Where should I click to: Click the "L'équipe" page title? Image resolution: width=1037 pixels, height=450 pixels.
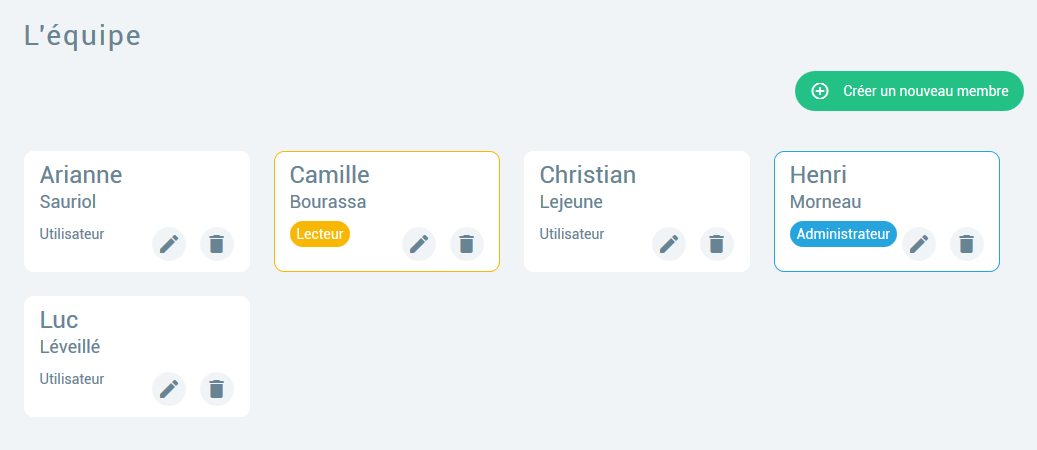pyautogui.click(x=82, y=35)
